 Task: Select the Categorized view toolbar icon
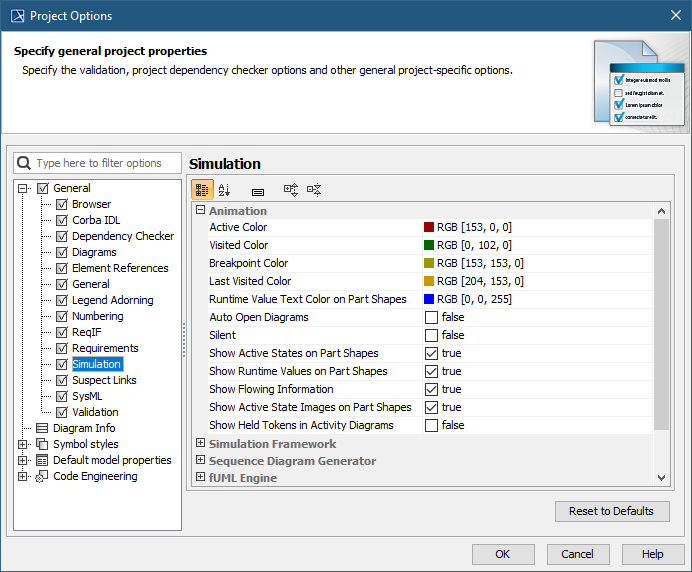coord(201,190)
